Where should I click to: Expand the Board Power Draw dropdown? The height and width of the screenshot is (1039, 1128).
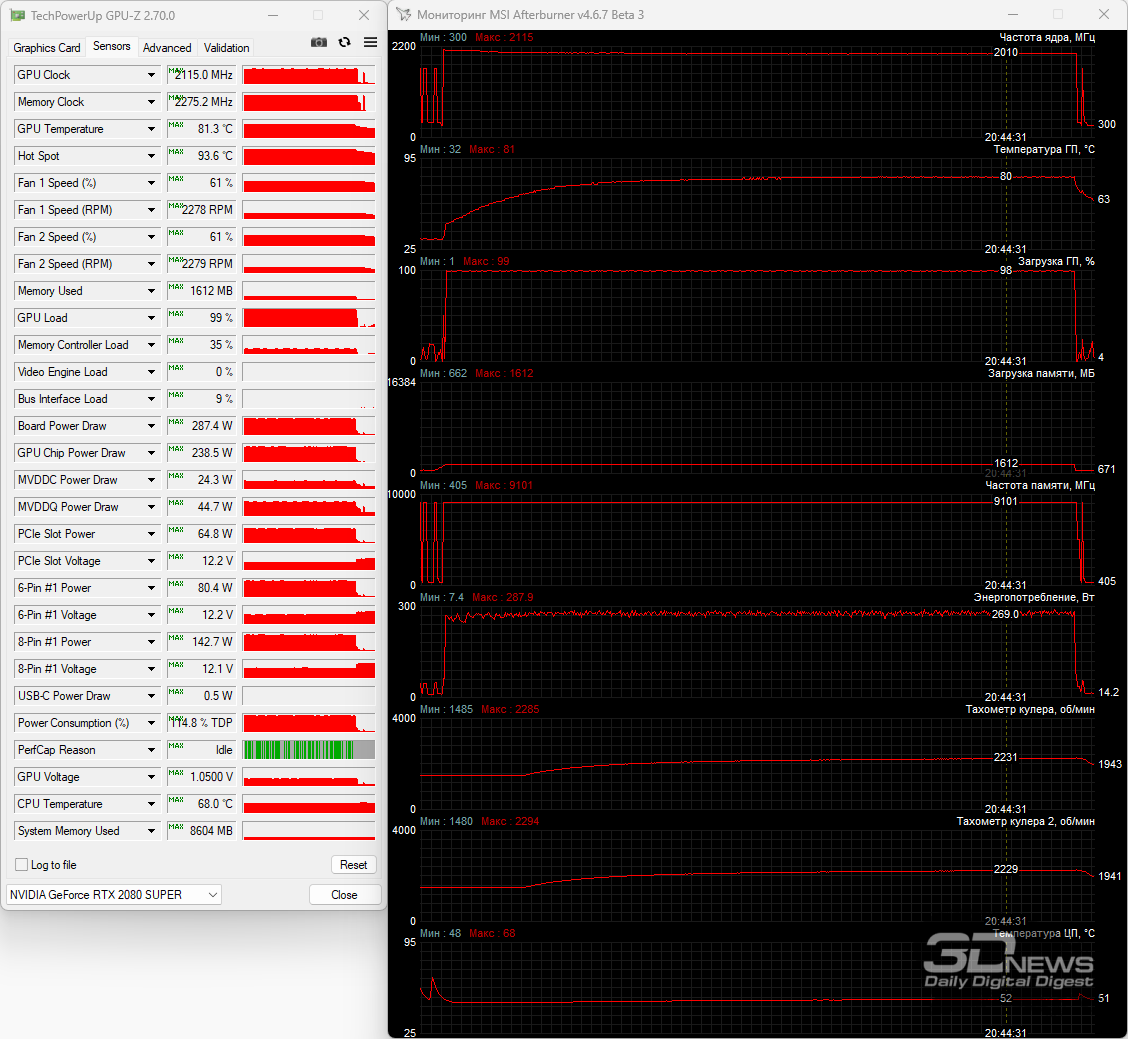[x=151, y=426]
